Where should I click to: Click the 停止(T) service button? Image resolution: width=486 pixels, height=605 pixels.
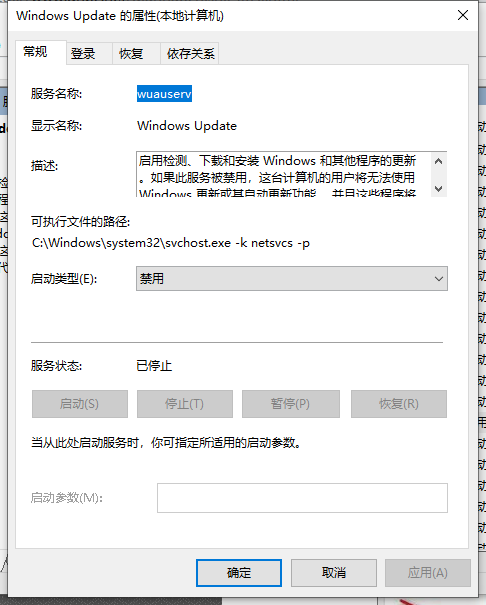click(x=185, y=404)
